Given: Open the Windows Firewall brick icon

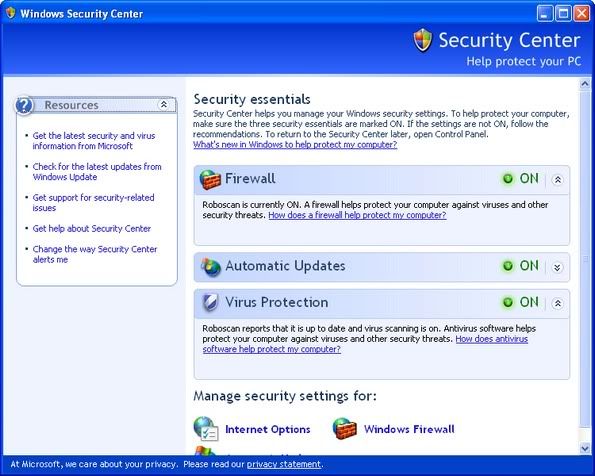Looking at the screenshot, I should coord(345,429).
